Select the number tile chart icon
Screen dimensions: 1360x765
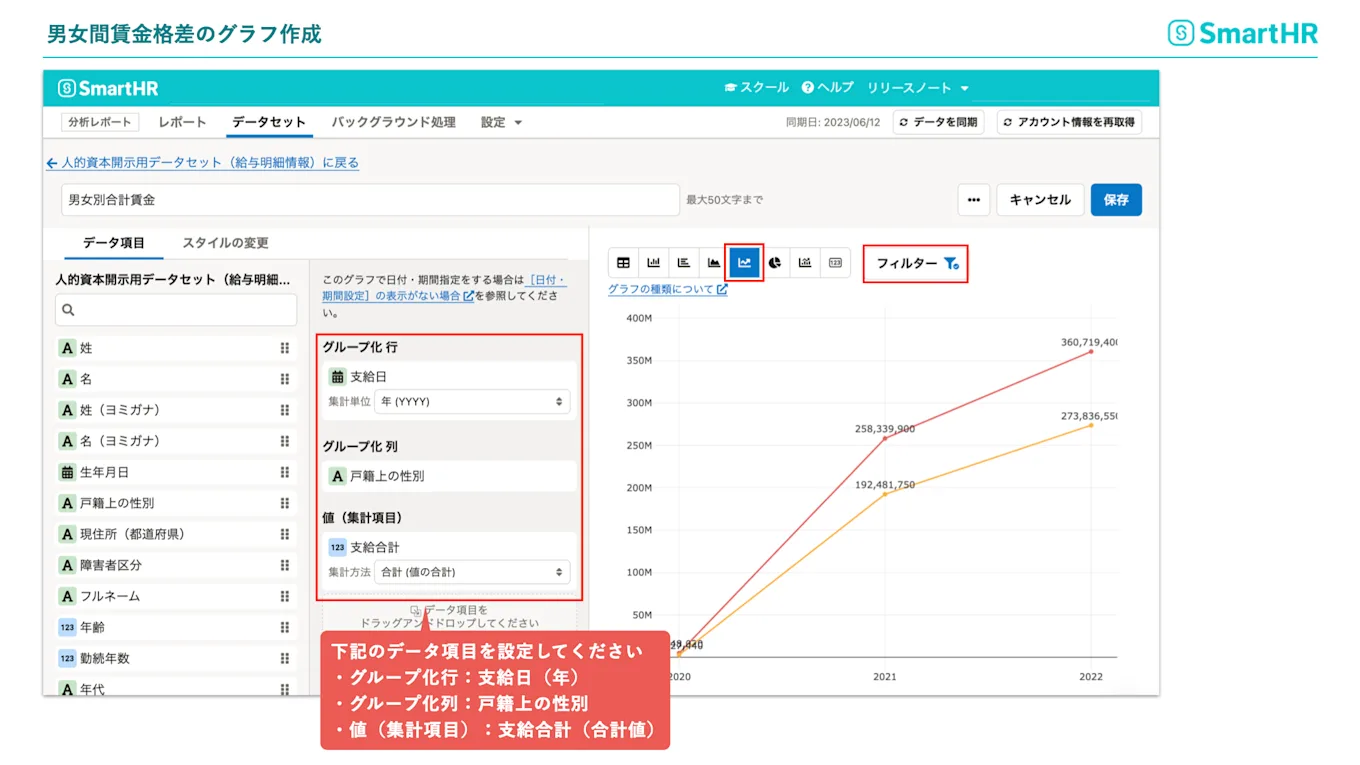tap(835, 263)
